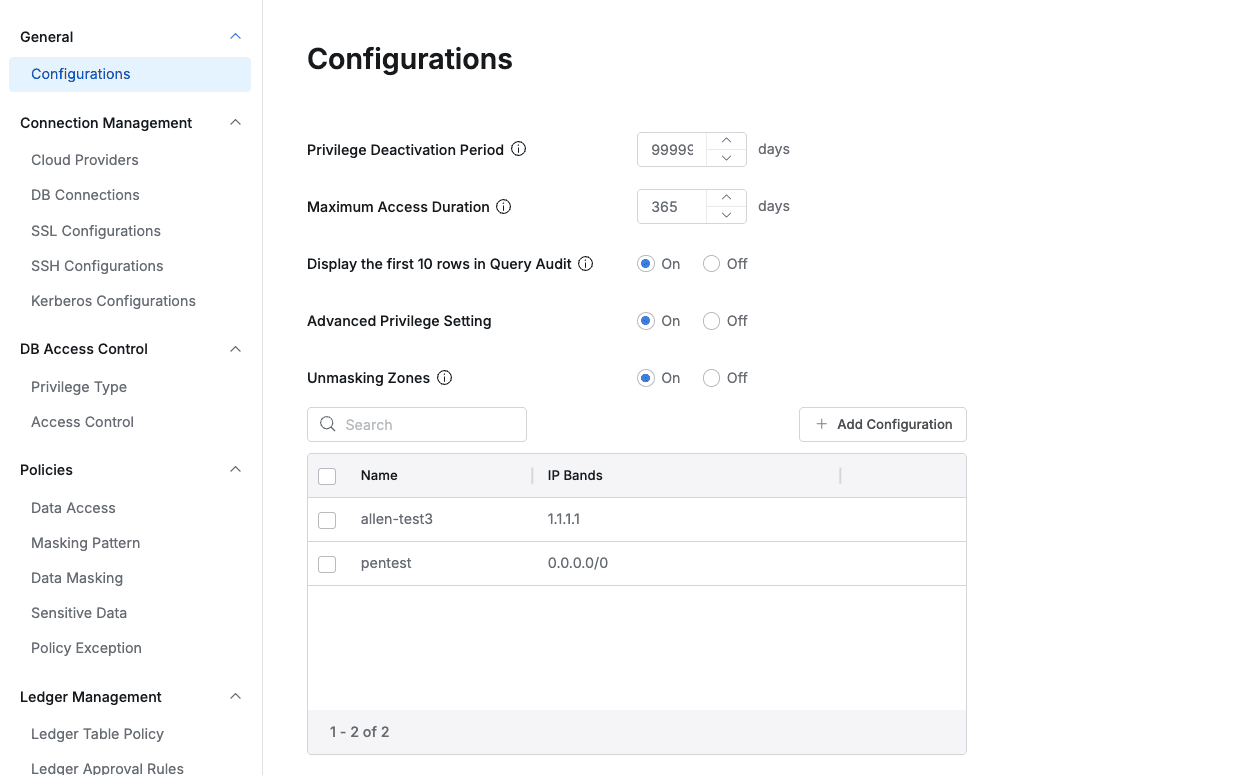This screenshot has height=775, width=1237.
Task: Click info icon beside Display first 10 rows
Action: point(586,264)
